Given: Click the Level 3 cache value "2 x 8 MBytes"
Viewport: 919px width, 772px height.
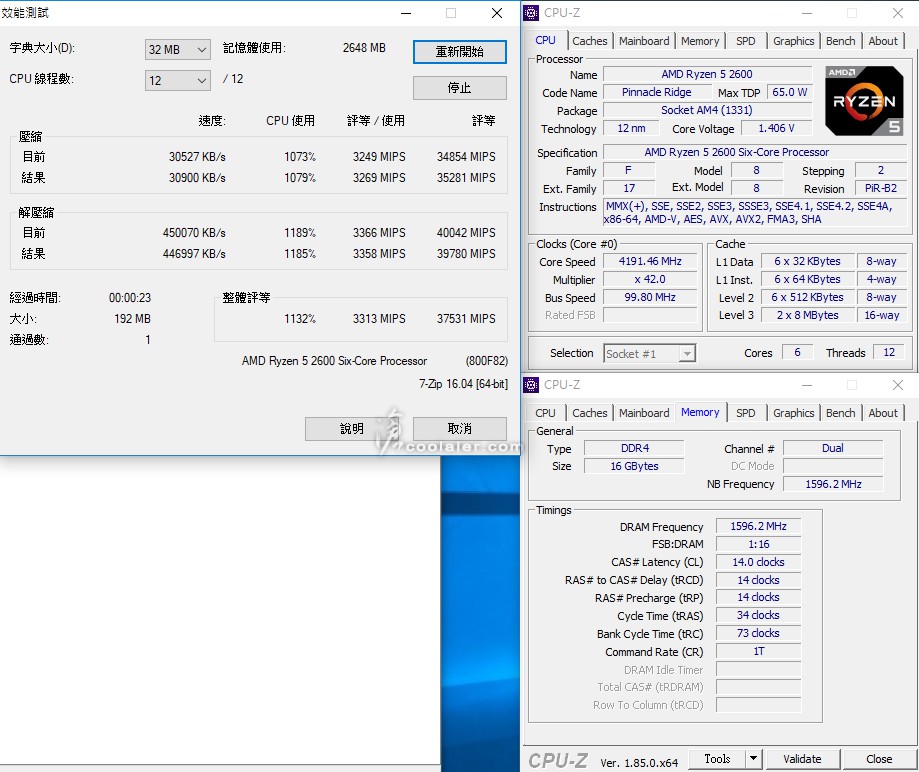Looking at the screenshot, I should 807,315.
